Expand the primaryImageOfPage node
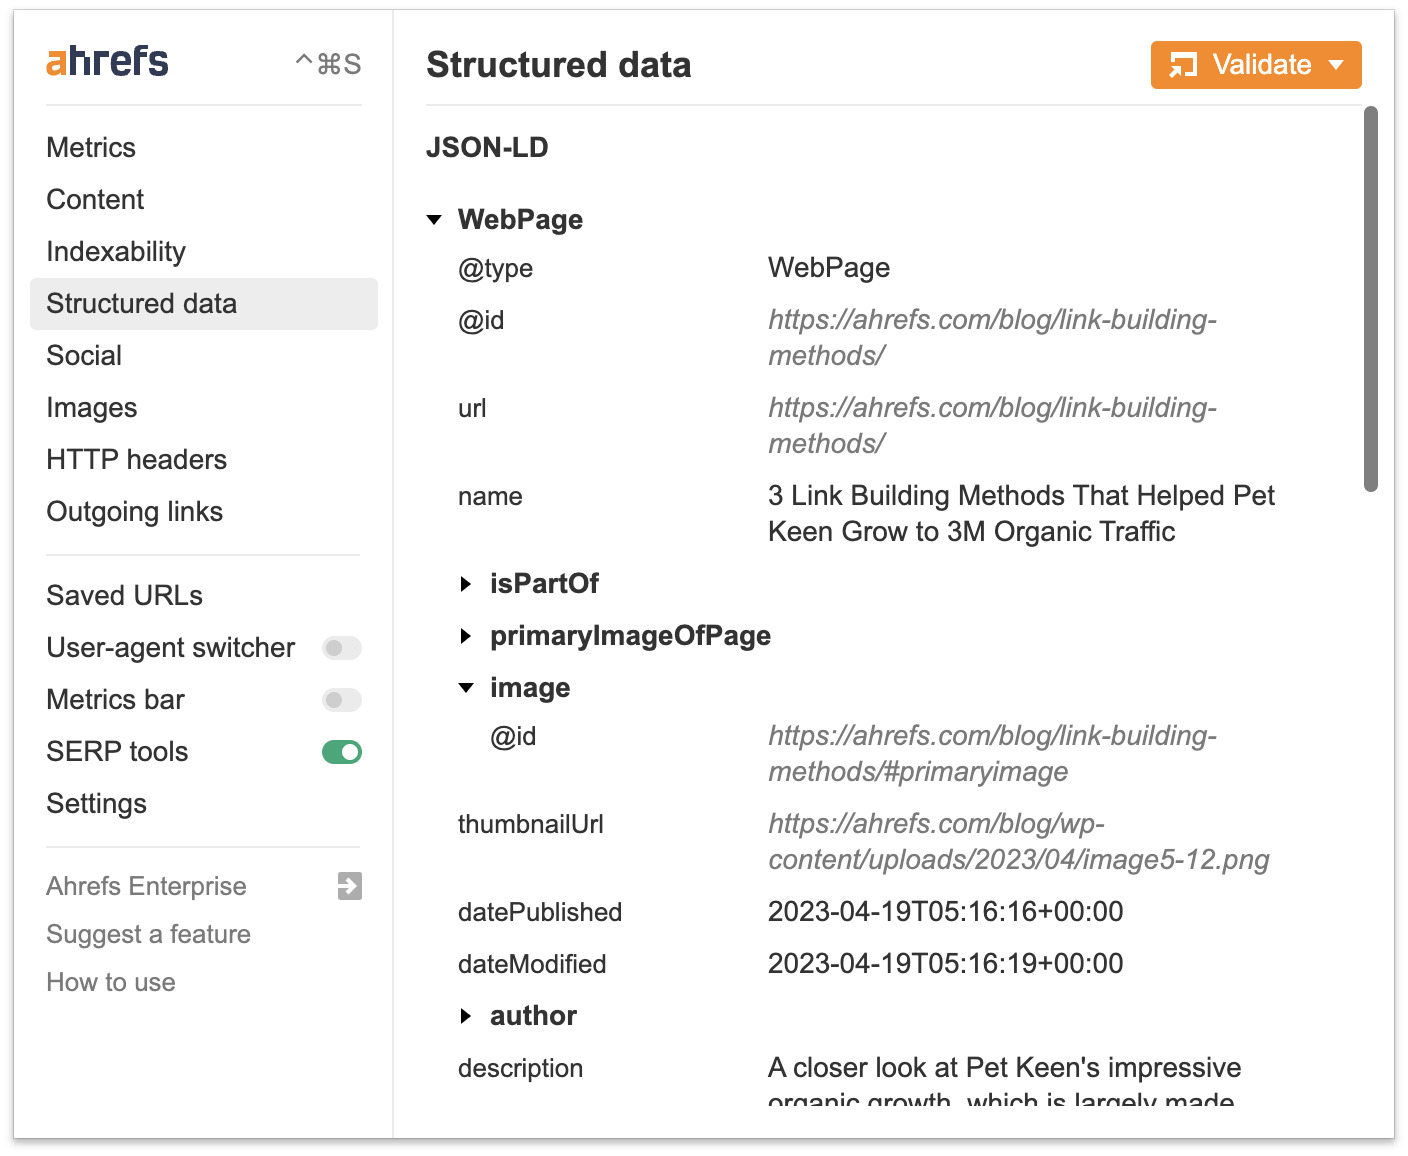The width and height of the screenshot is (1408, 1156). 465,636
